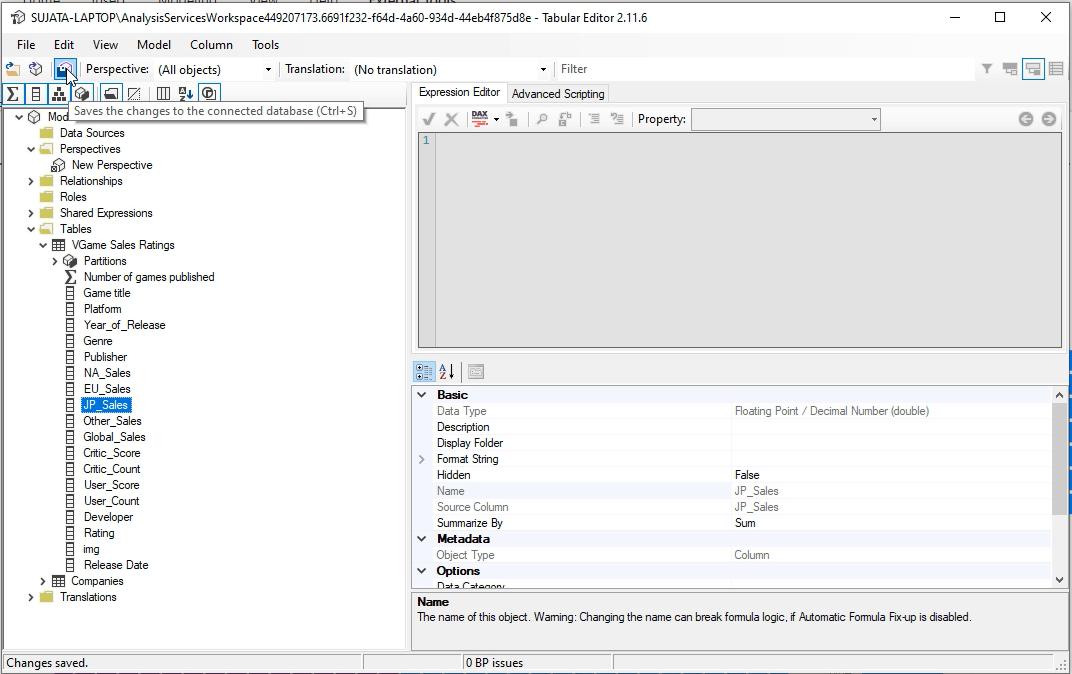Click the categorized properties view icon
The height and width of the screenshot is (674, 1072).
tap(424, 372)
